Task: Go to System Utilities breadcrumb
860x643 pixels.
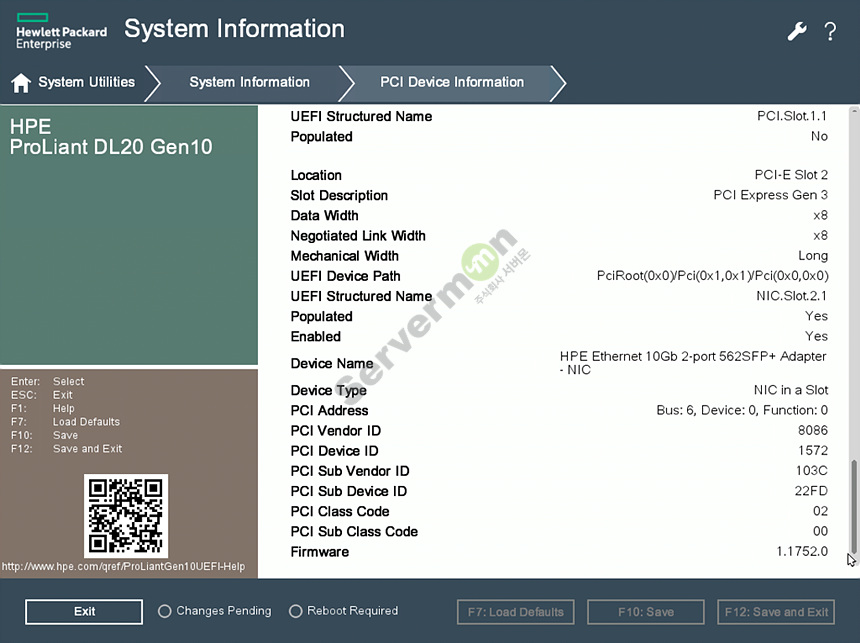Action: point(86,82)
